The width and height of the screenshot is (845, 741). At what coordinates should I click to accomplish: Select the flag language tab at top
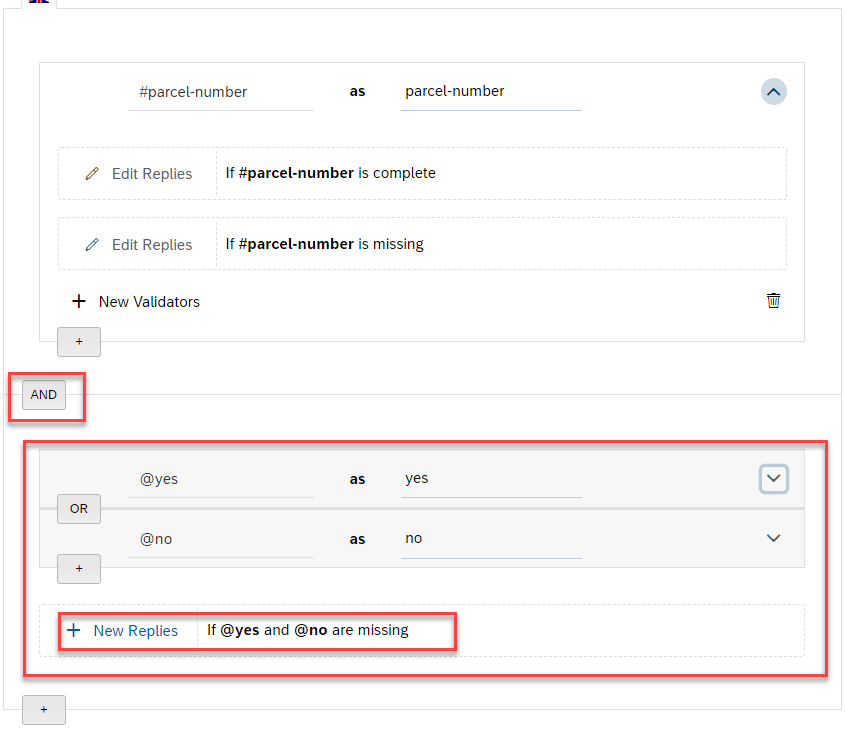coord(38,2)
